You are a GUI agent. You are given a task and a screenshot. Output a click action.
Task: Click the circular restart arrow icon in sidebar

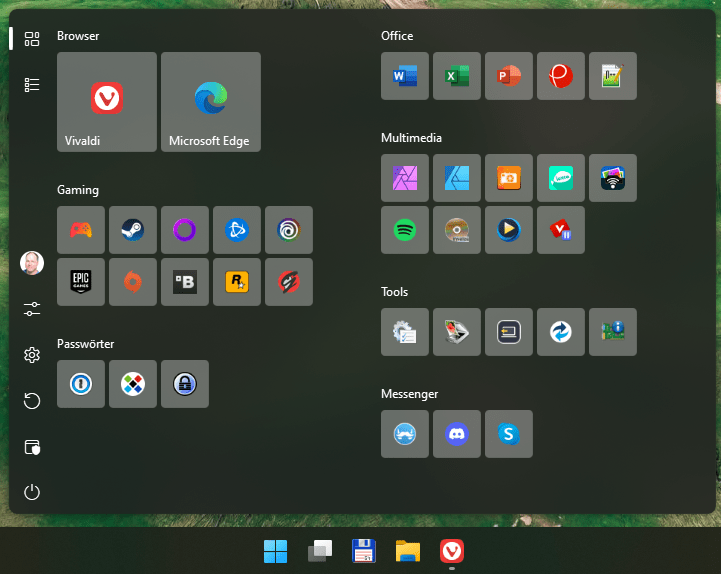tap(32, 401)
